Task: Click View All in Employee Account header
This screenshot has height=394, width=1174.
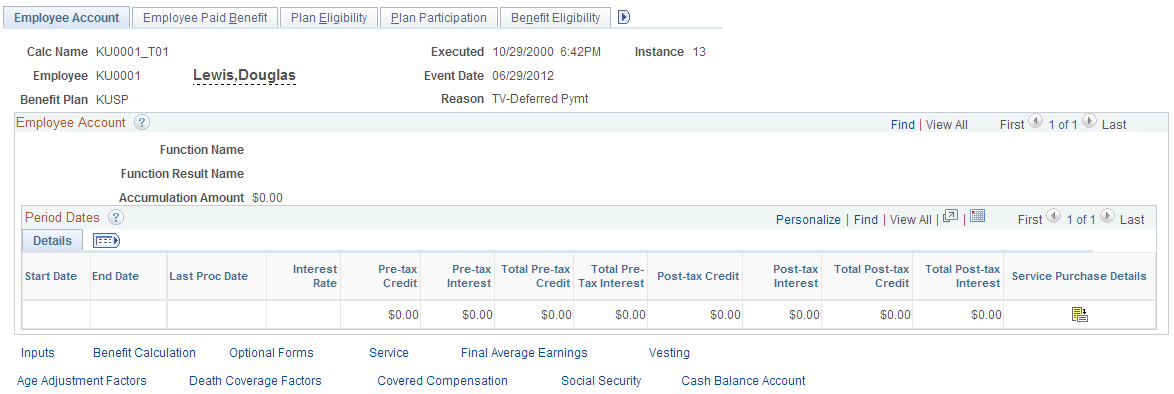Action: 946,125
